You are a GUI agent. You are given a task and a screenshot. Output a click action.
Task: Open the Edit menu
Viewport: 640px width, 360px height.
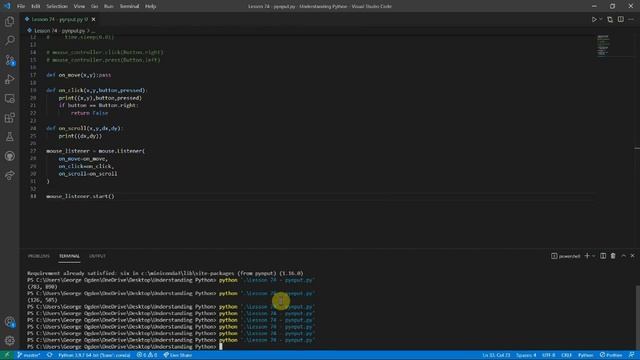point(36,6)
